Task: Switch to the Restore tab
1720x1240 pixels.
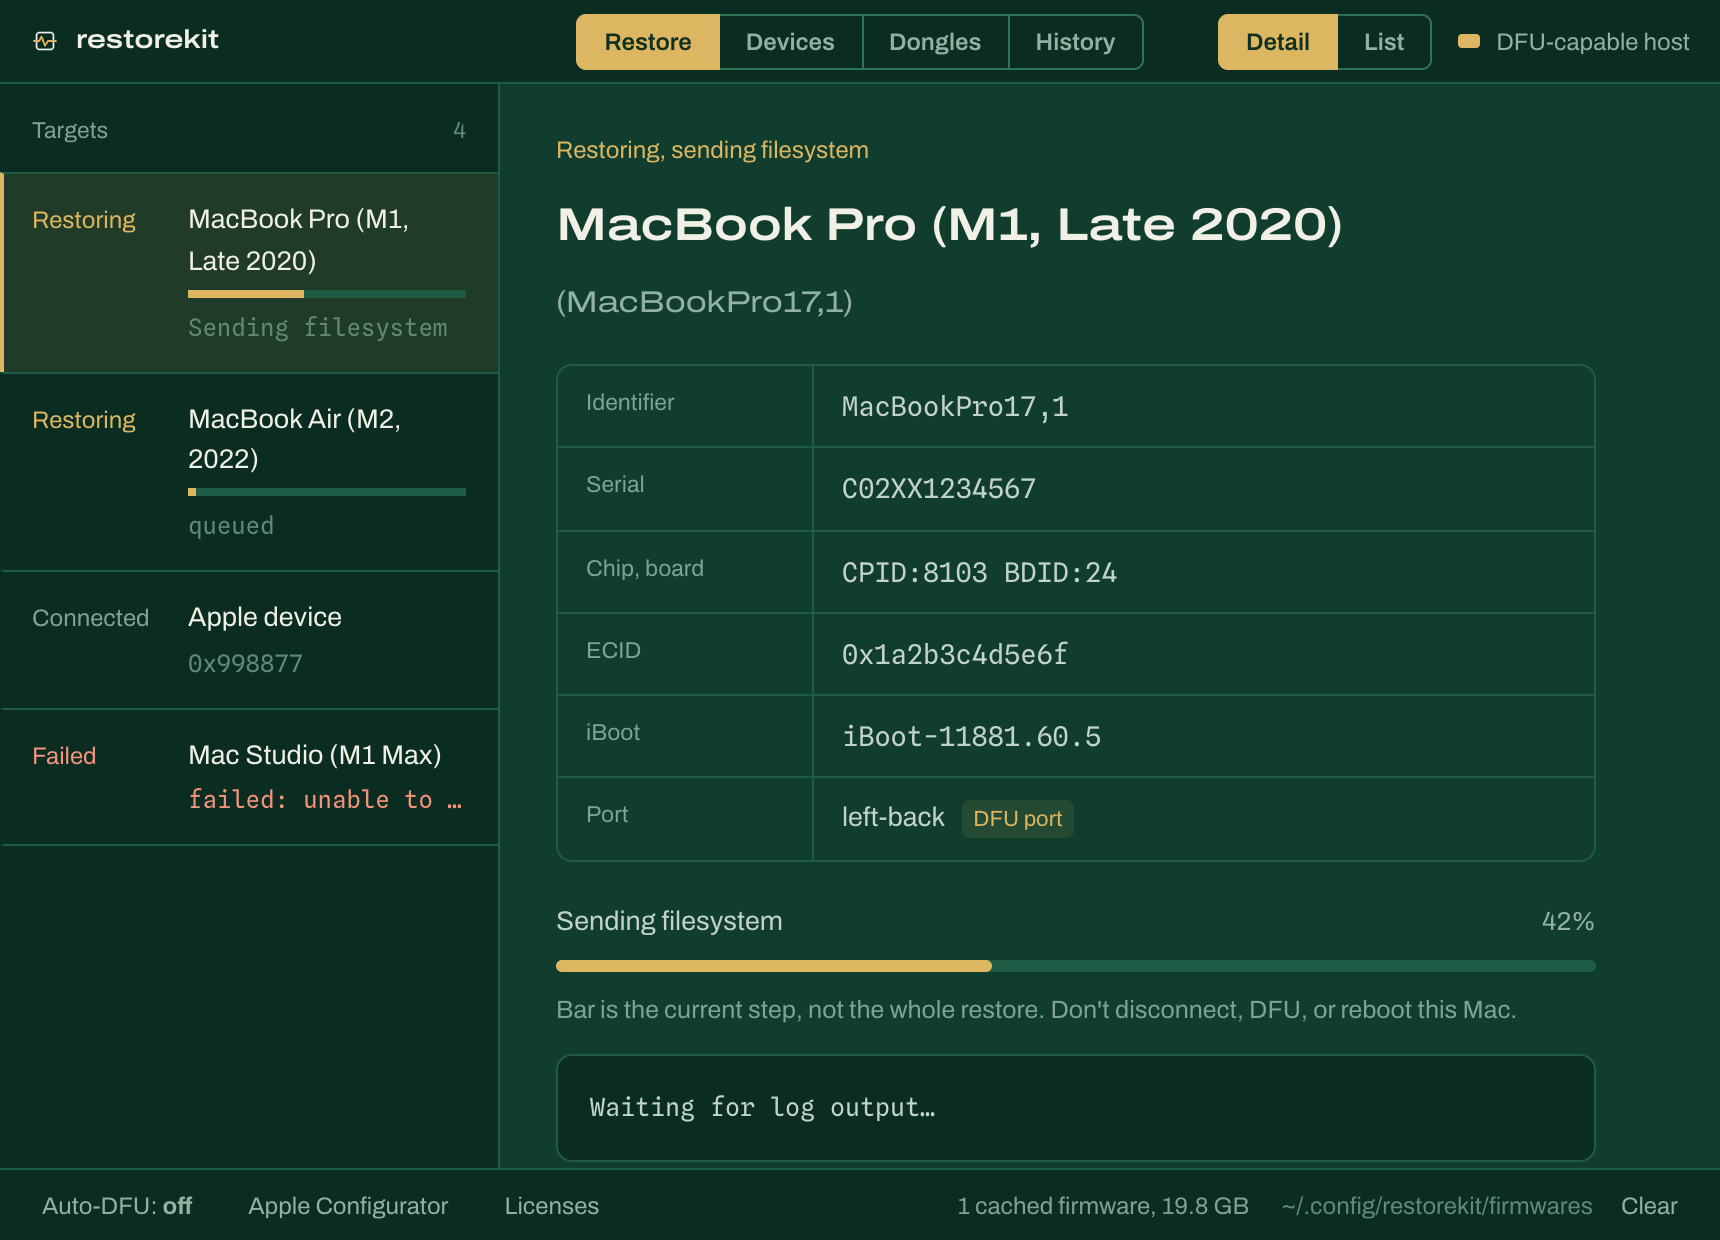Action: (648, 42)
